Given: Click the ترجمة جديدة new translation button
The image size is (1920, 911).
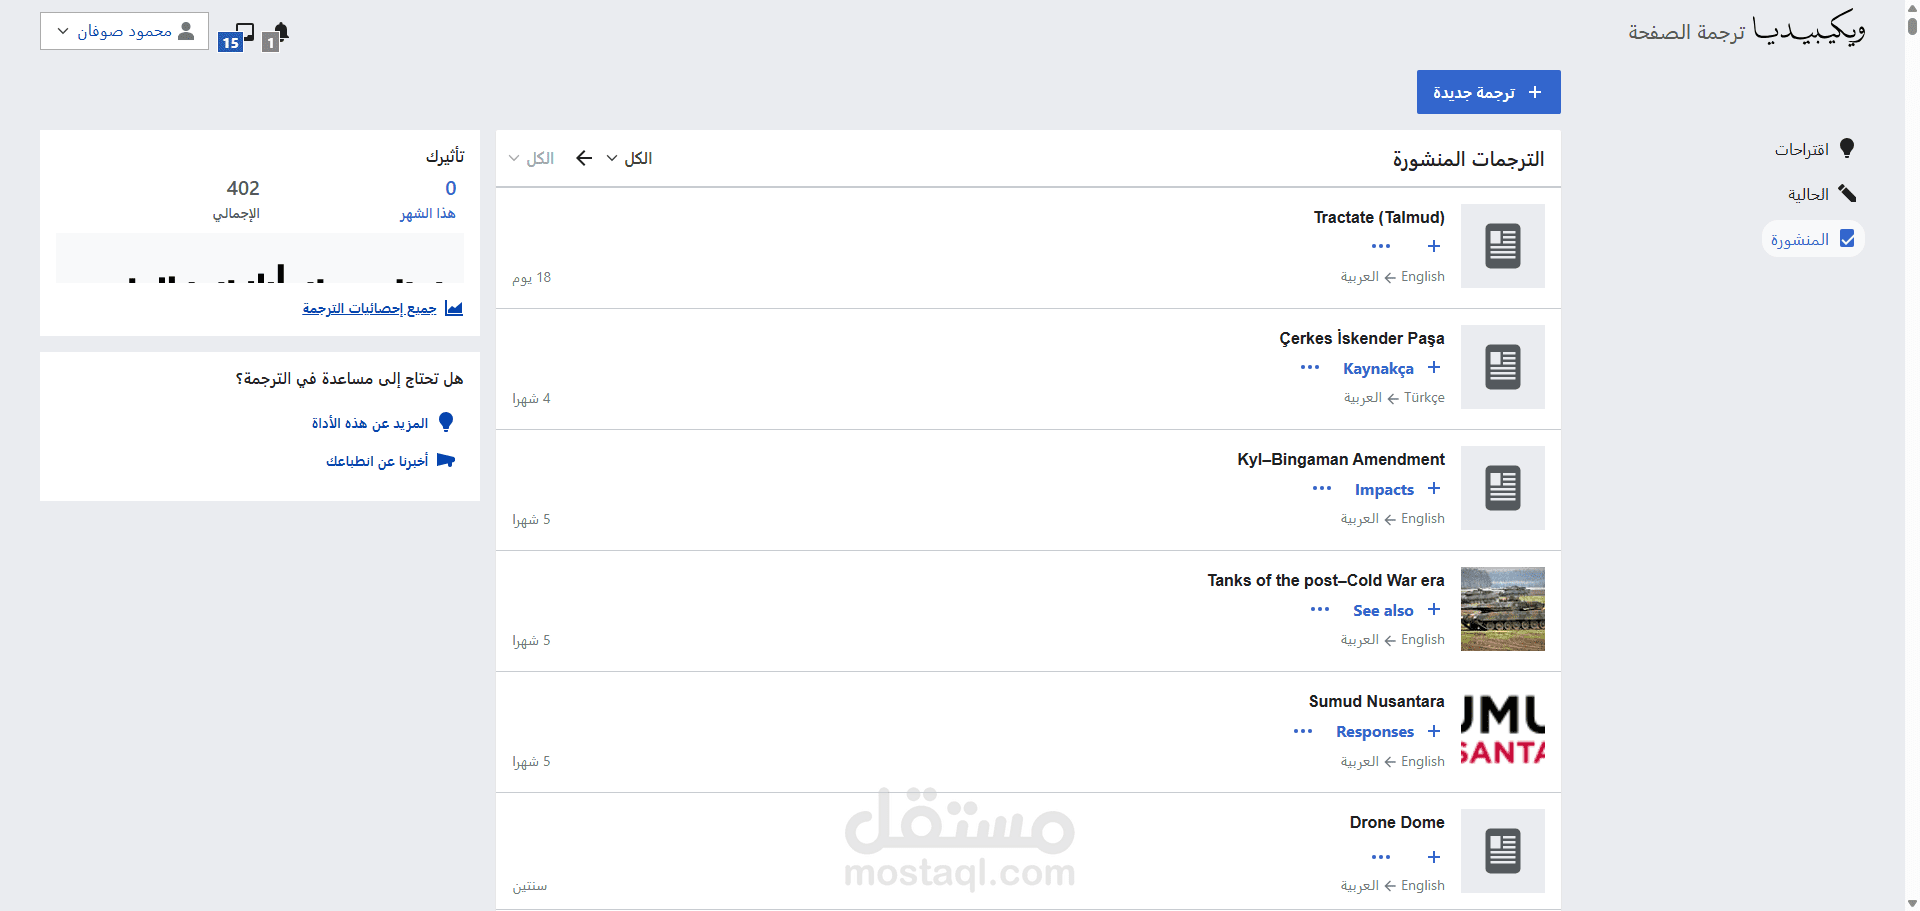Looking at the screenshot, I should click(x=1488, y=92).
